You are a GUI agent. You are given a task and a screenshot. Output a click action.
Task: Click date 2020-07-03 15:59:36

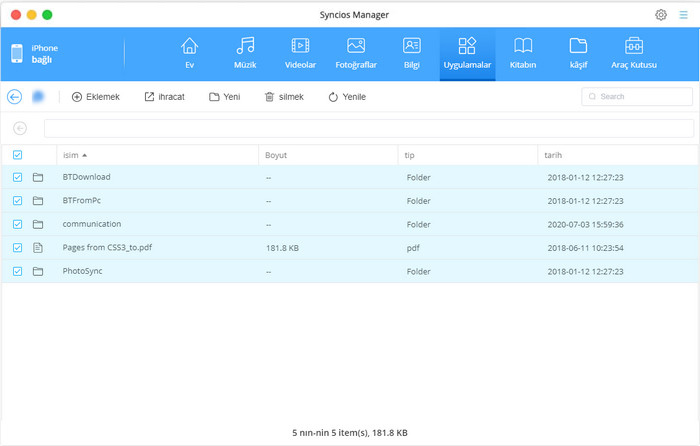[585, 225]
